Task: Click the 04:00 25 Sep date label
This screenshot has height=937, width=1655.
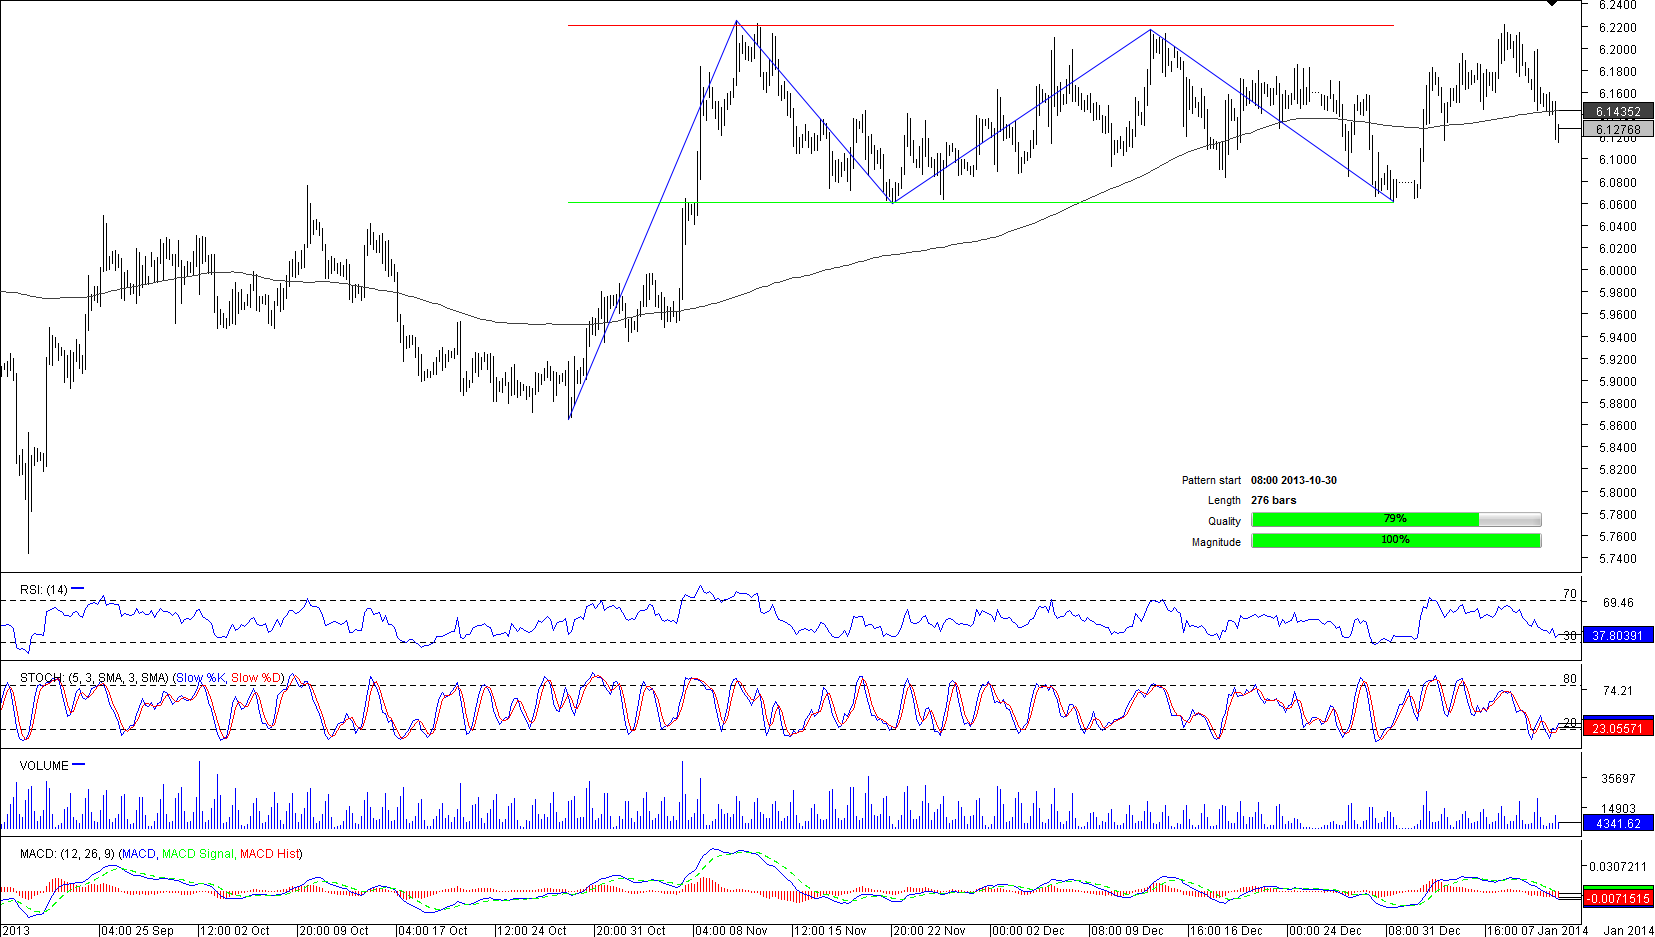Action: (138, 931)
